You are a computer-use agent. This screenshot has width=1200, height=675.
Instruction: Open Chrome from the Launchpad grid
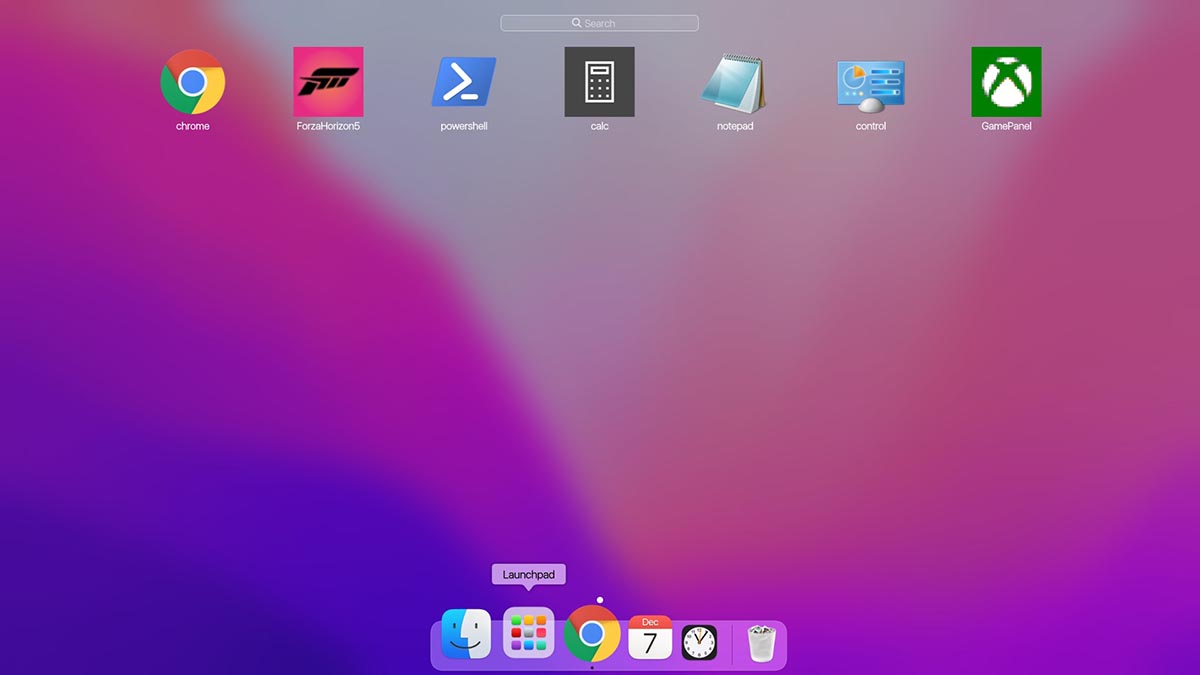pyautogui.click(x=192, y=82)
